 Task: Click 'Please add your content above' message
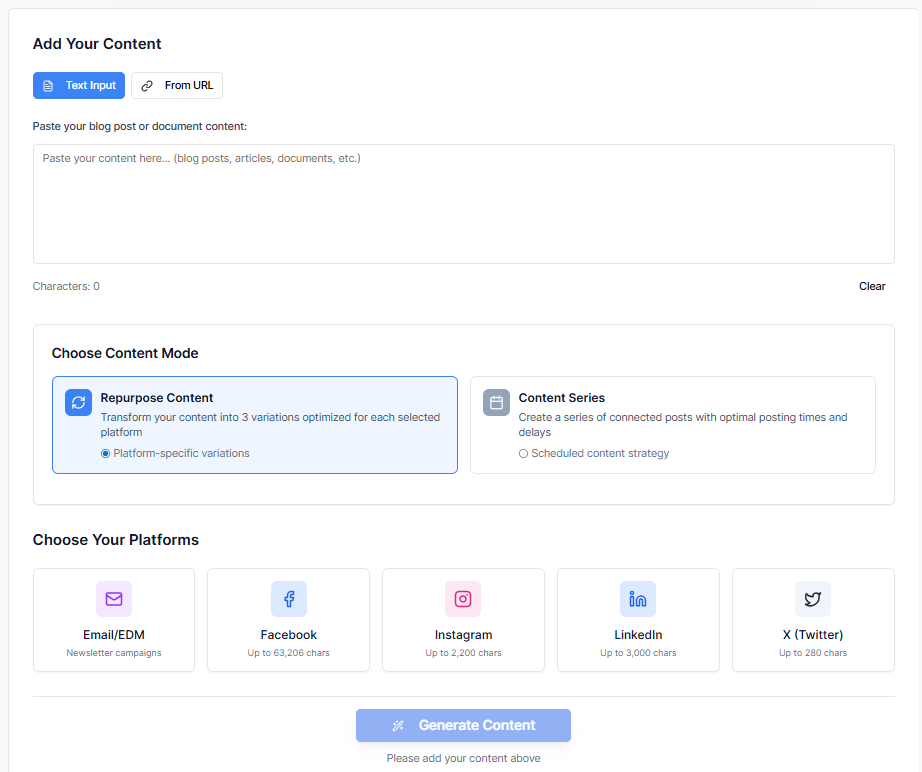(x=463, y=758)
